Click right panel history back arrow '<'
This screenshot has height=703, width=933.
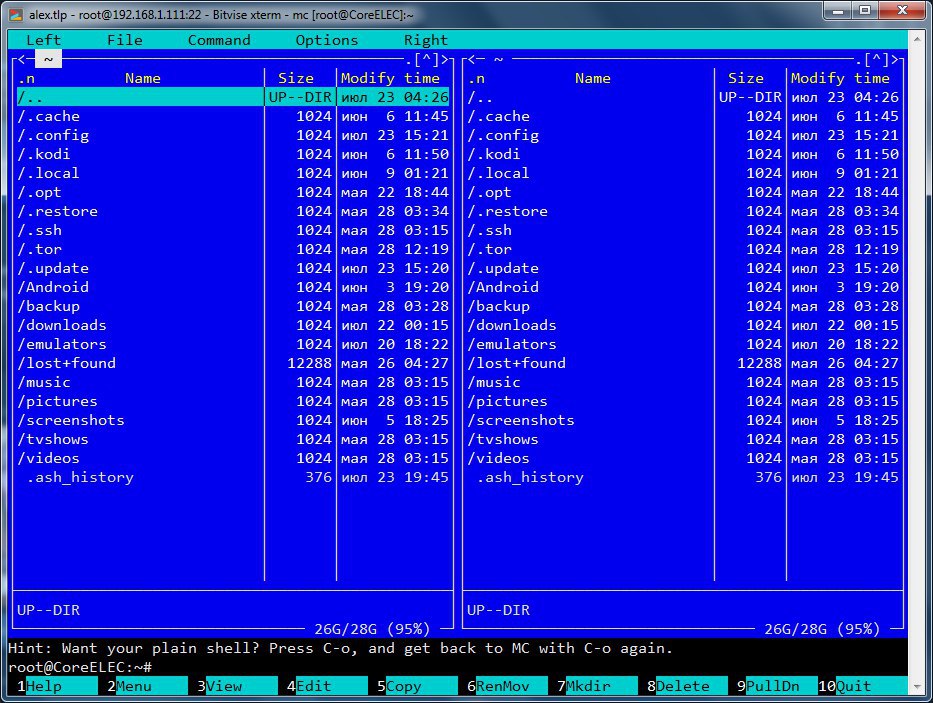click(x=471, y=59)
